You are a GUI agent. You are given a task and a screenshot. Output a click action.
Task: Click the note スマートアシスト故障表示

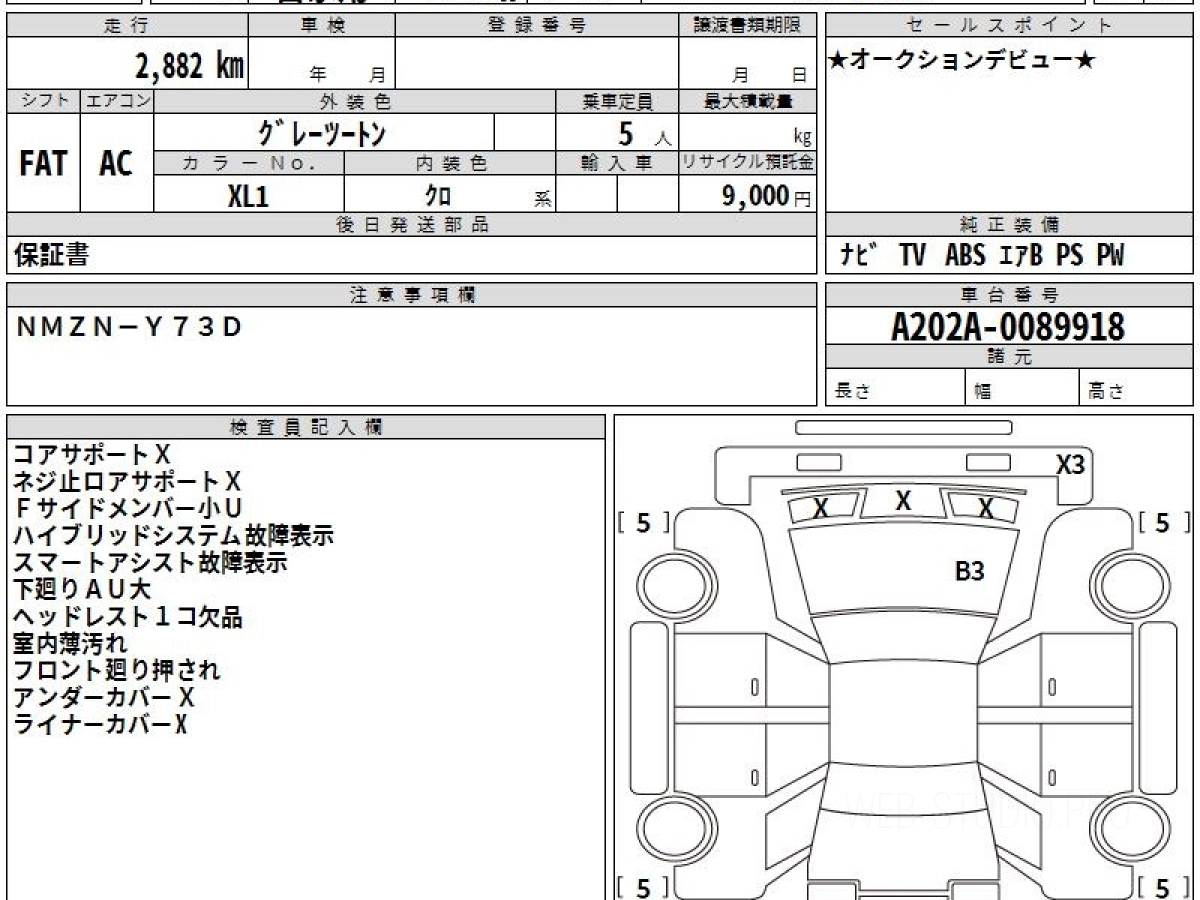(150, 563)
